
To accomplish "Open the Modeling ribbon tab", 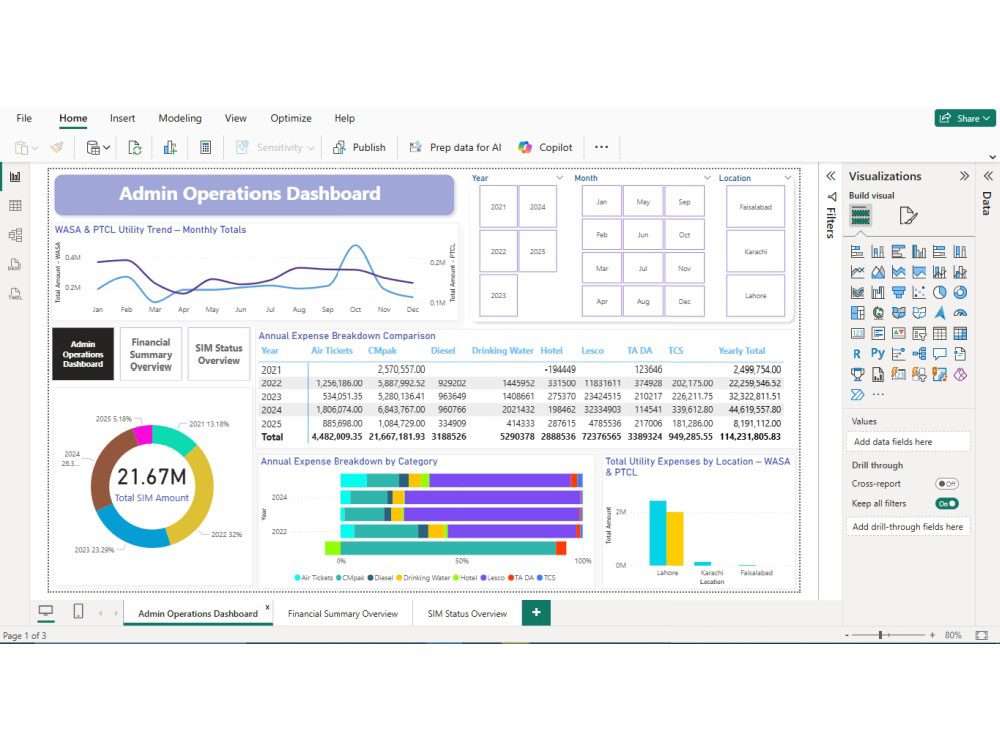I will (180, 118).
